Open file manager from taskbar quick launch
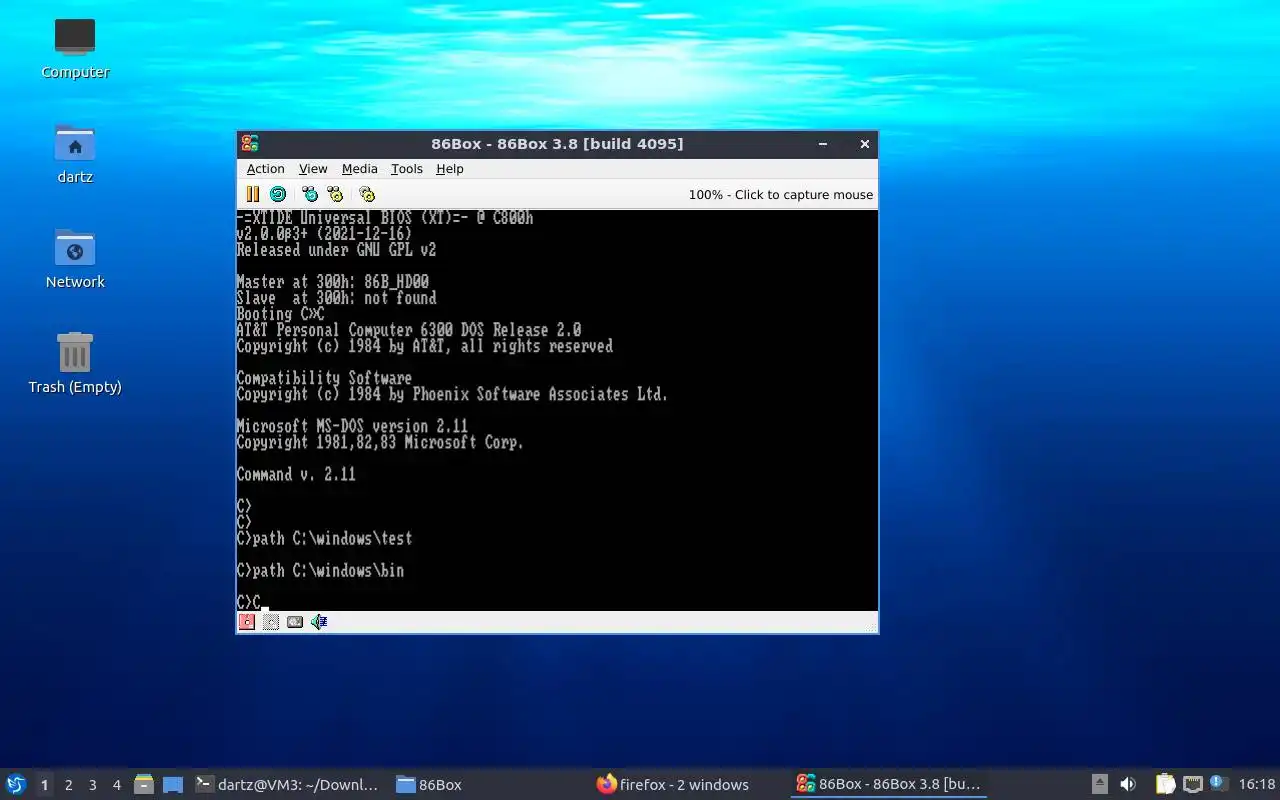 point(144,784)
